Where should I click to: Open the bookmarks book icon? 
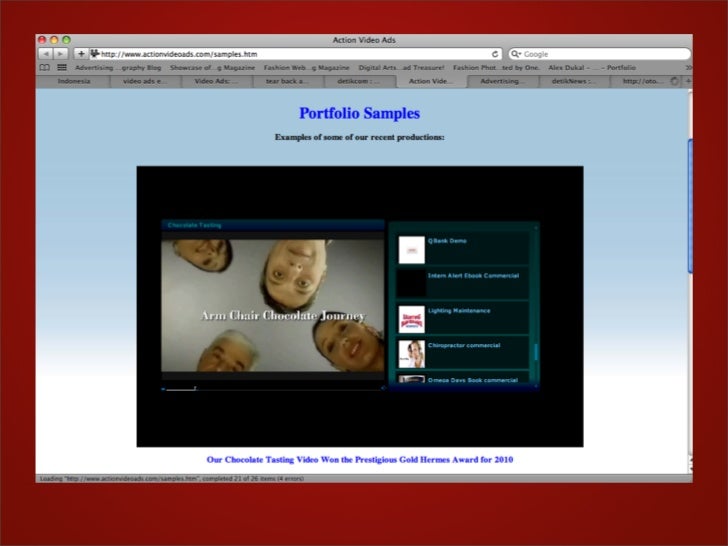click(x=45, y=68)
